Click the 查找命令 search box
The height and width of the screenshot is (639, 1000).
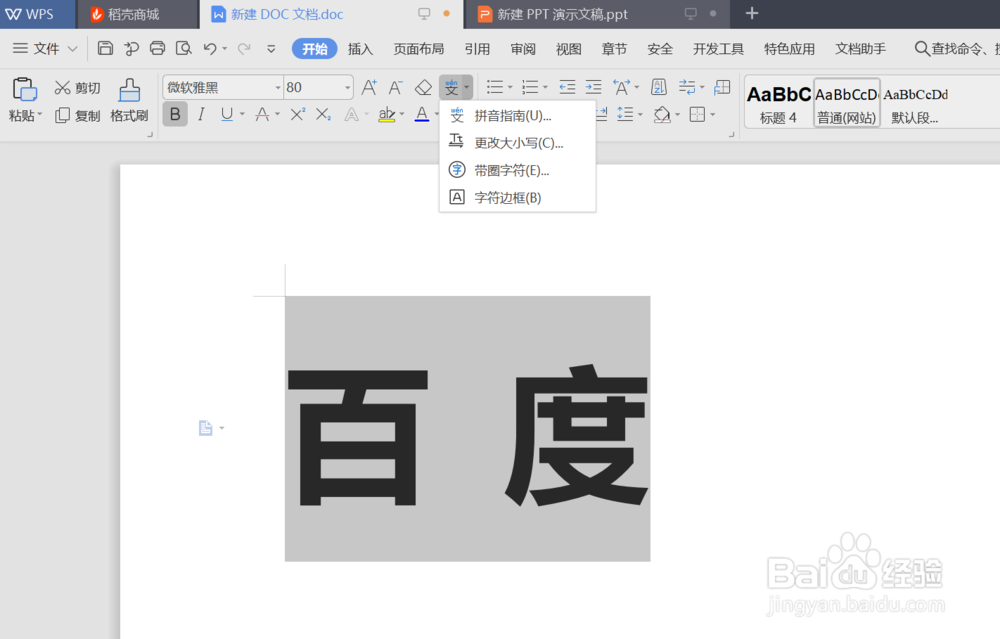coord(957,48)
